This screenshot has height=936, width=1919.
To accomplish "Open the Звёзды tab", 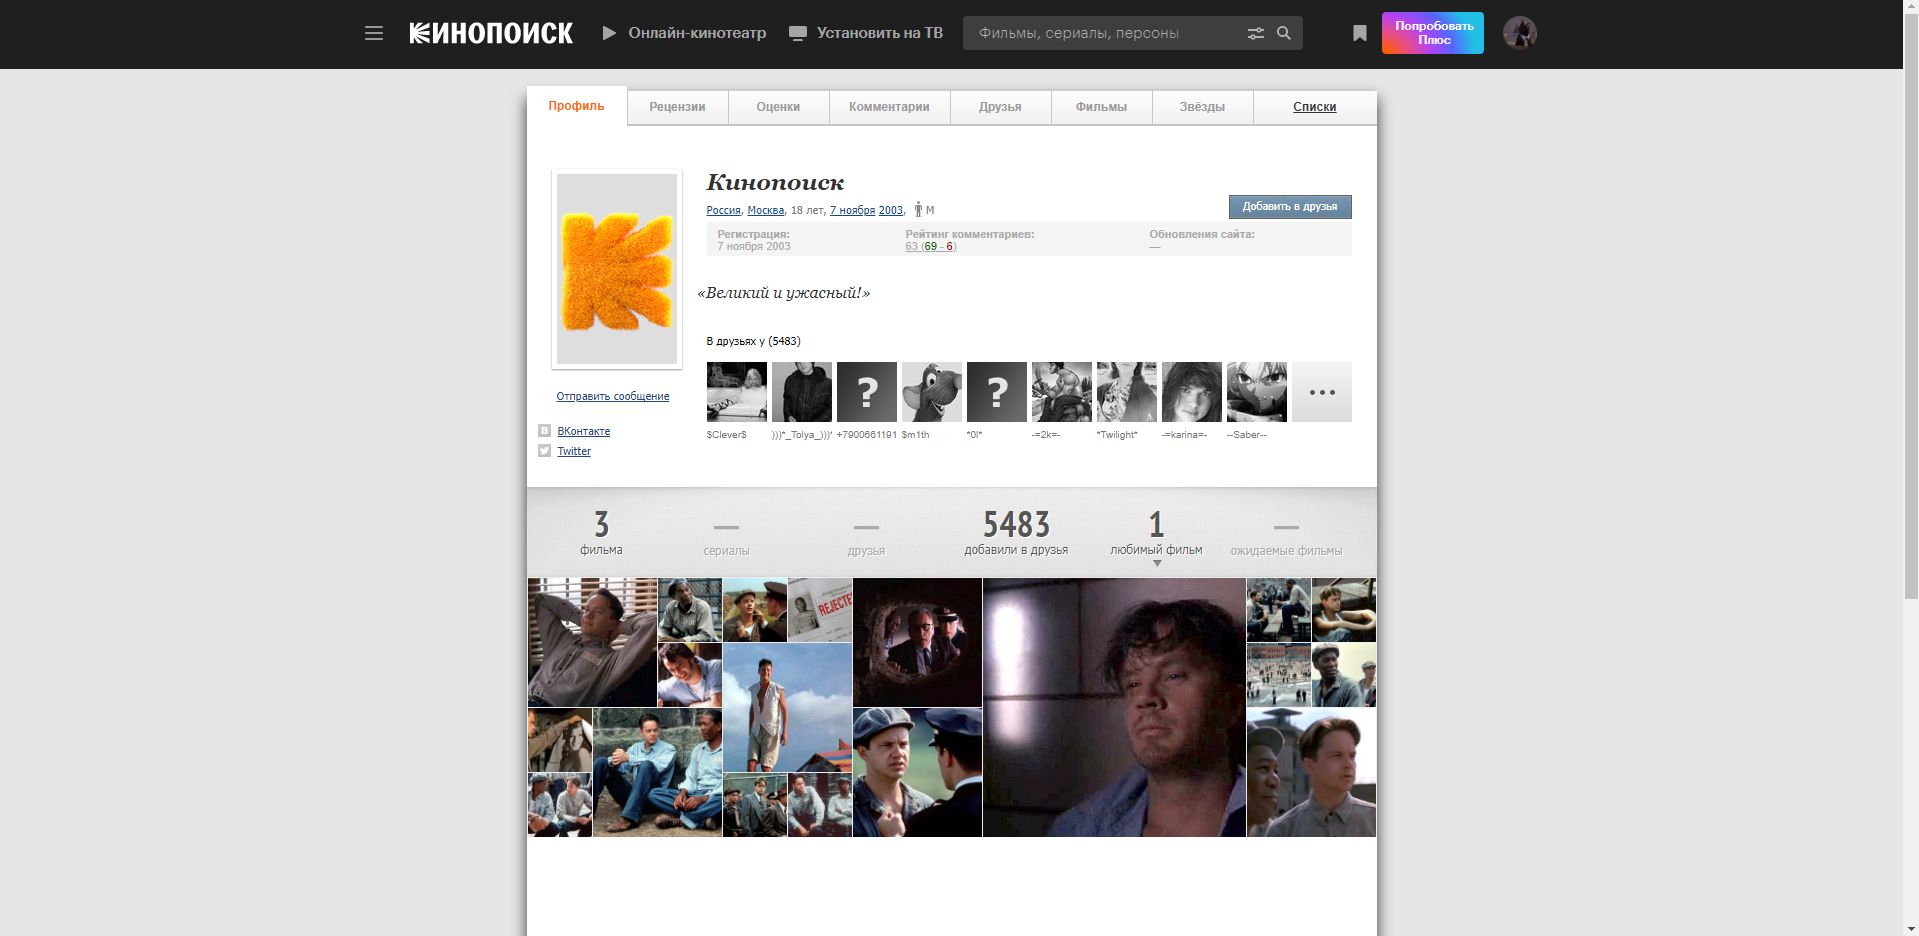I will click(1202, 107).
